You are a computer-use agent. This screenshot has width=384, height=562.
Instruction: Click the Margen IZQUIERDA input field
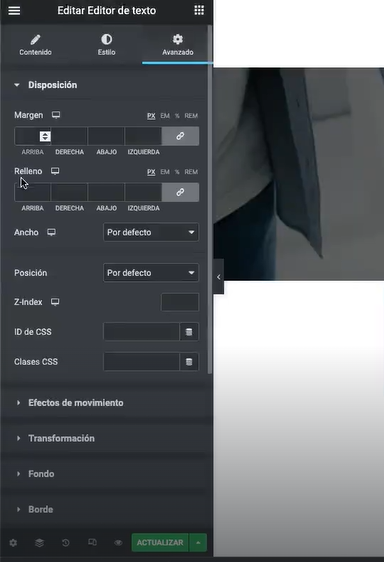click(143, 136)
